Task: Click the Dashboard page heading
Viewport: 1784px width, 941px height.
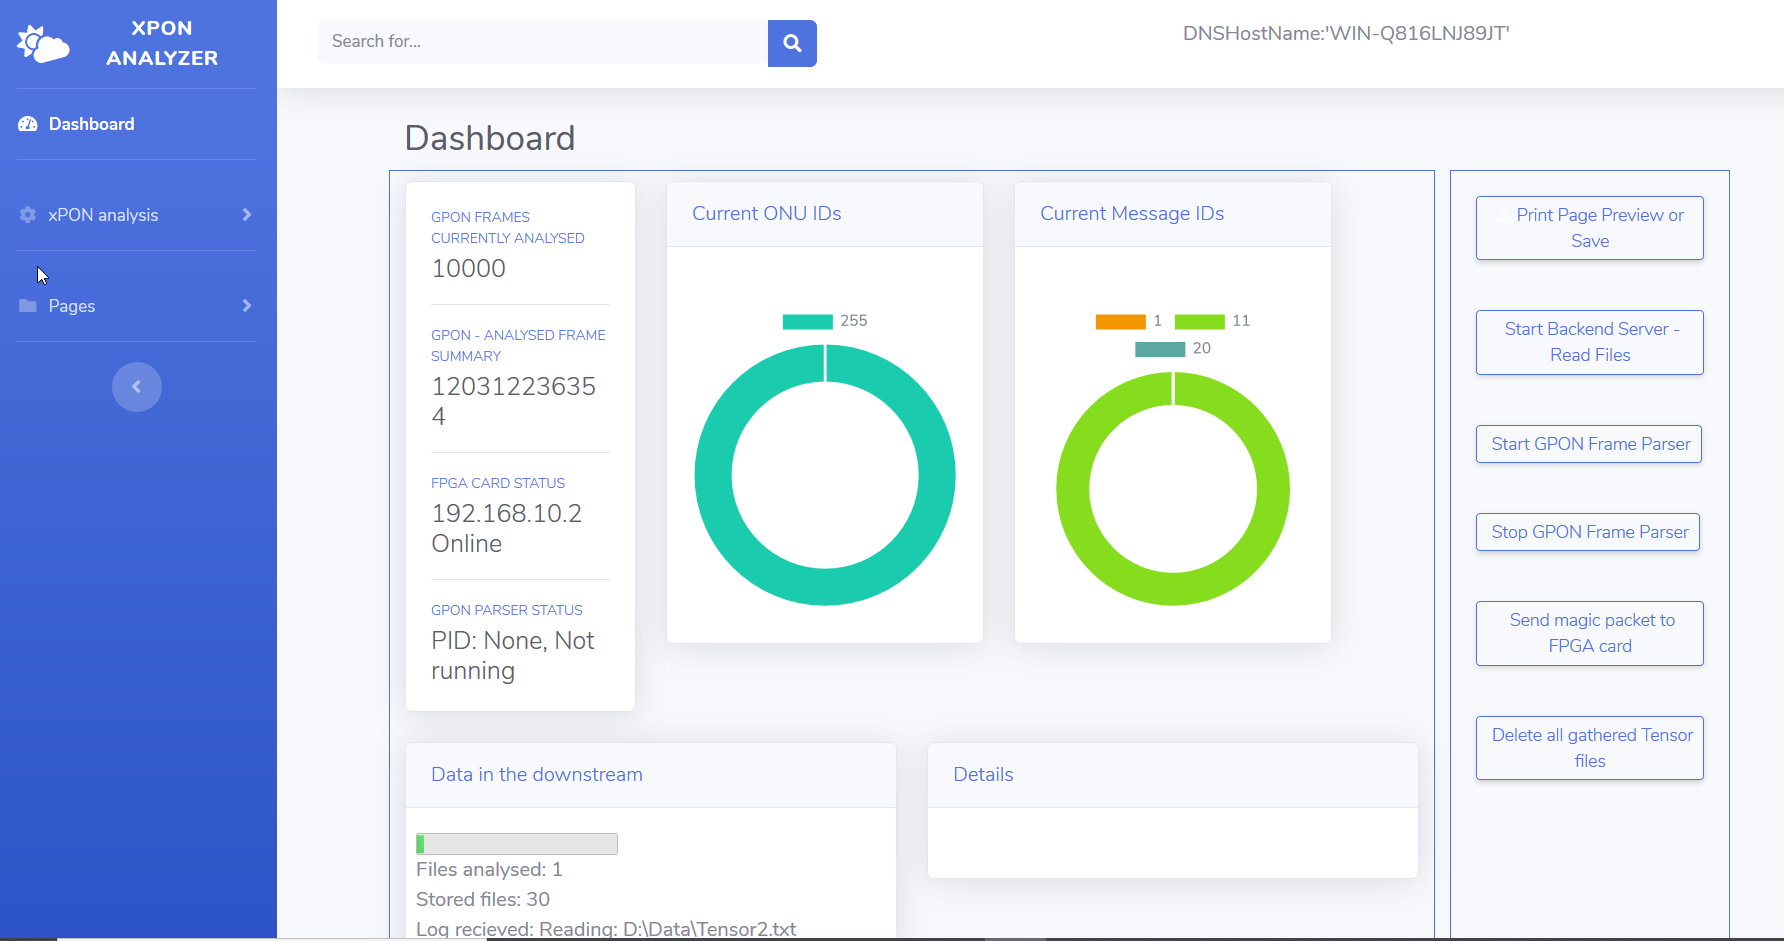Action: point(490,138)
